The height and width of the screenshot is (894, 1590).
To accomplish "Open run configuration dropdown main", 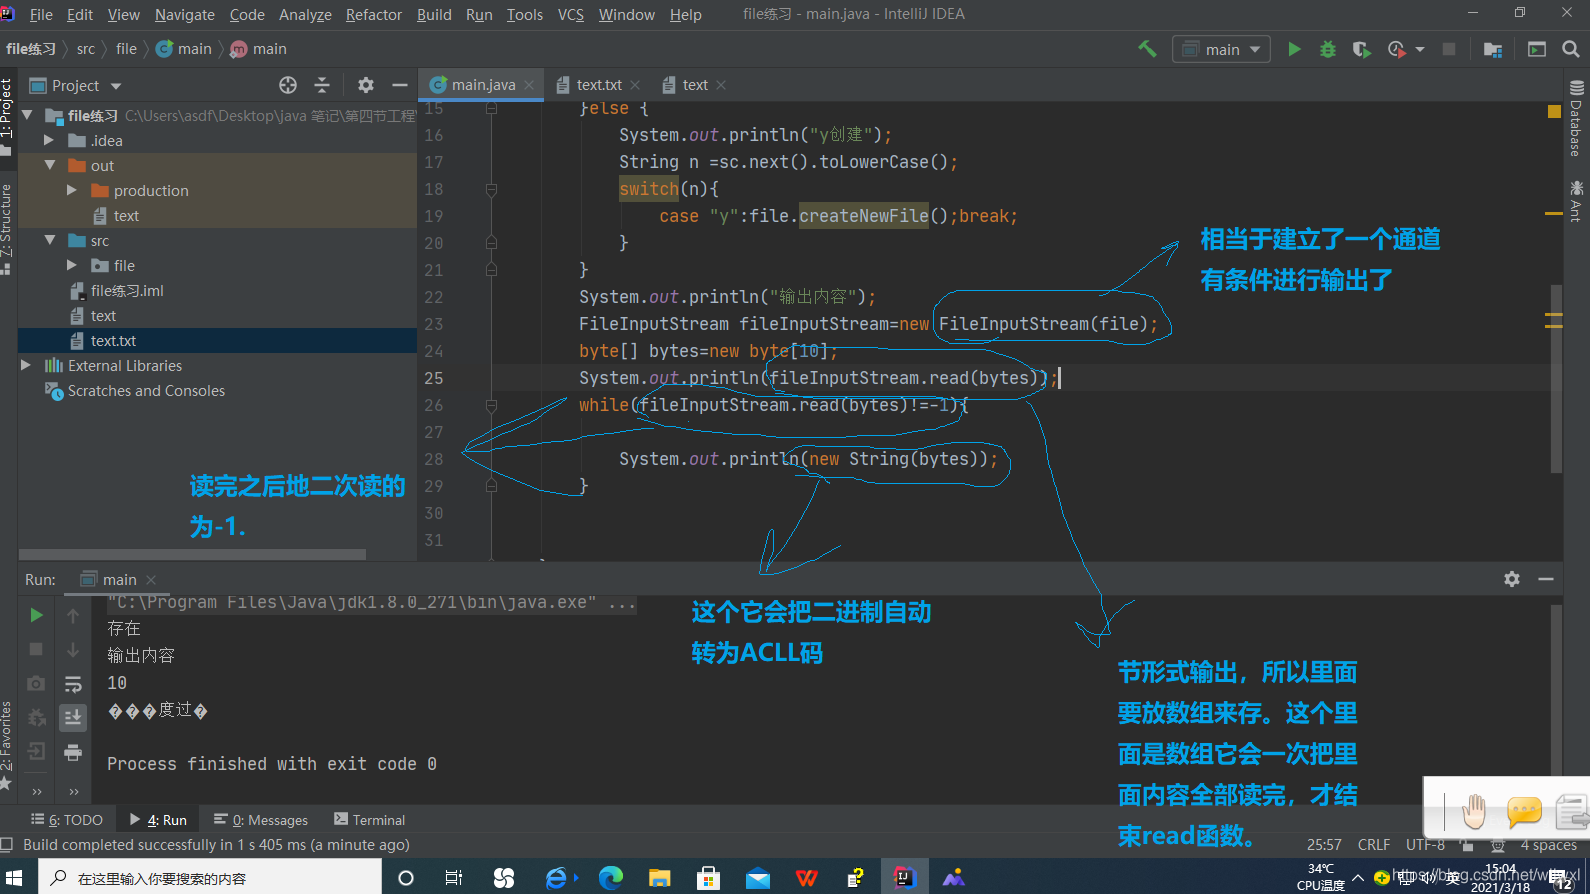I will click(1221, 49).
